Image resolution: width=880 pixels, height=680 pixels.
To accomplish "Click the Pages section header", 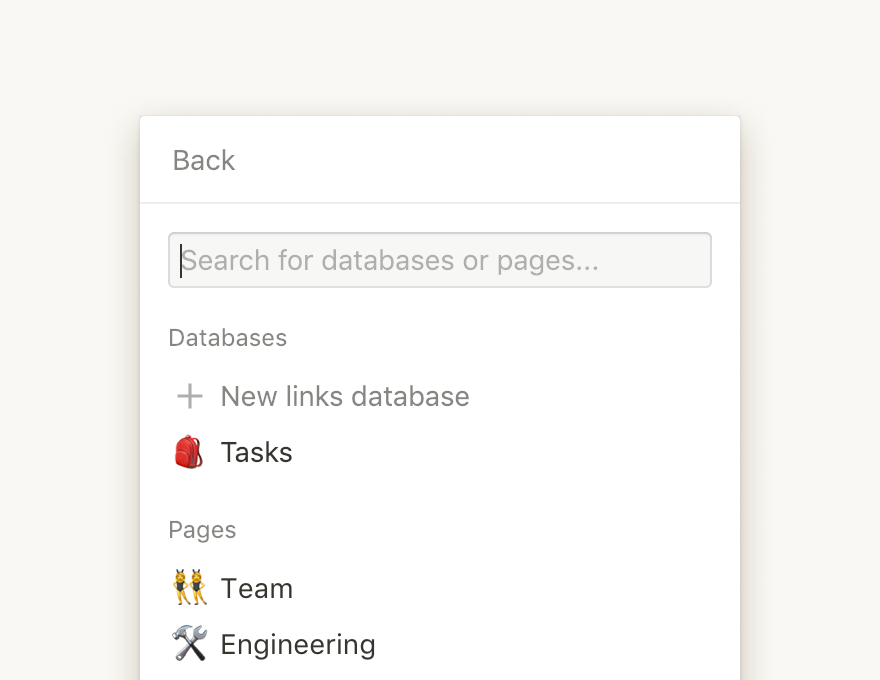I will [x=203, y=530].
